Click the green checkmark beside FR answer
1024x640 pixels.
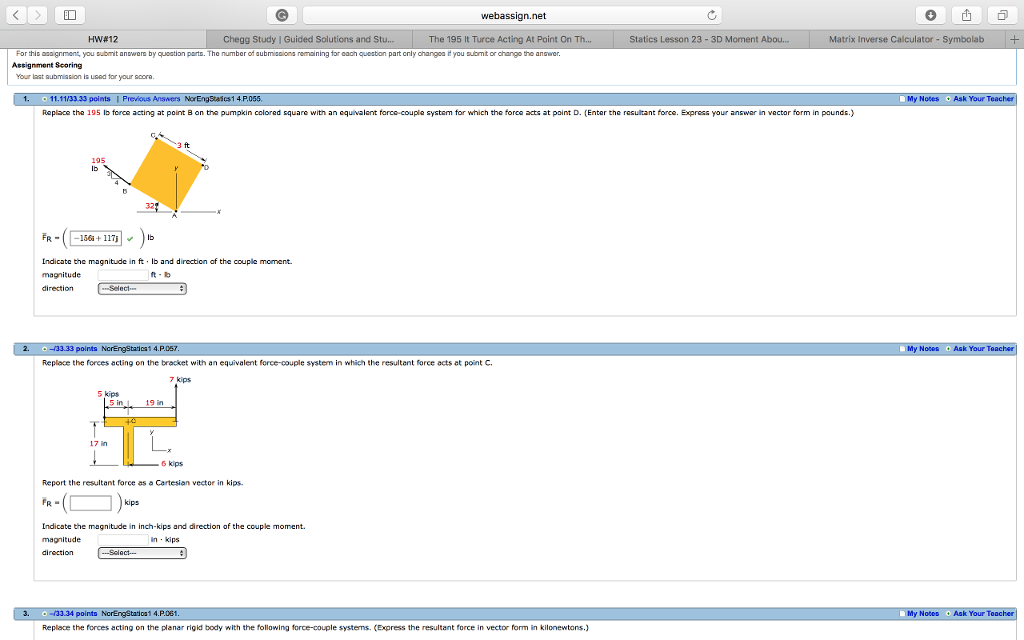coord(130,239)
